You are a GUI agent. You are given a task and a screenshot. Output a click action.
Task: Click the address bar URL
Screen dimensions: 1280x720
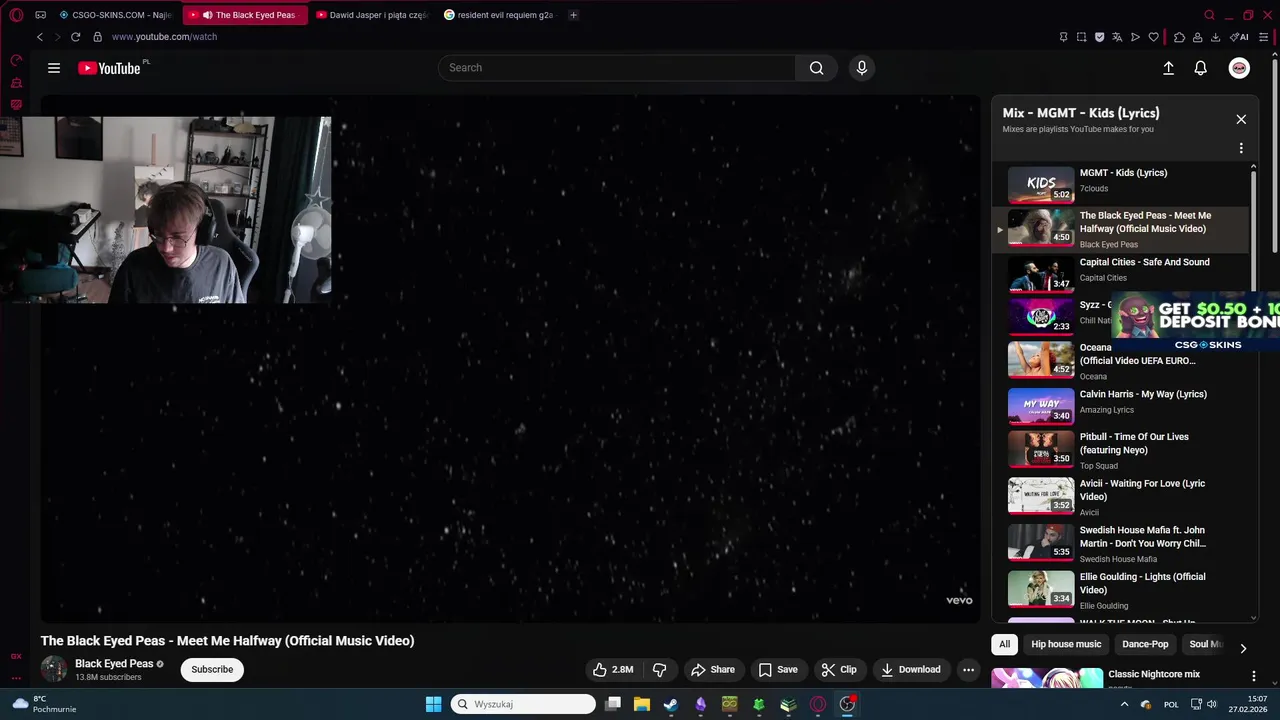tap(164, 37)
